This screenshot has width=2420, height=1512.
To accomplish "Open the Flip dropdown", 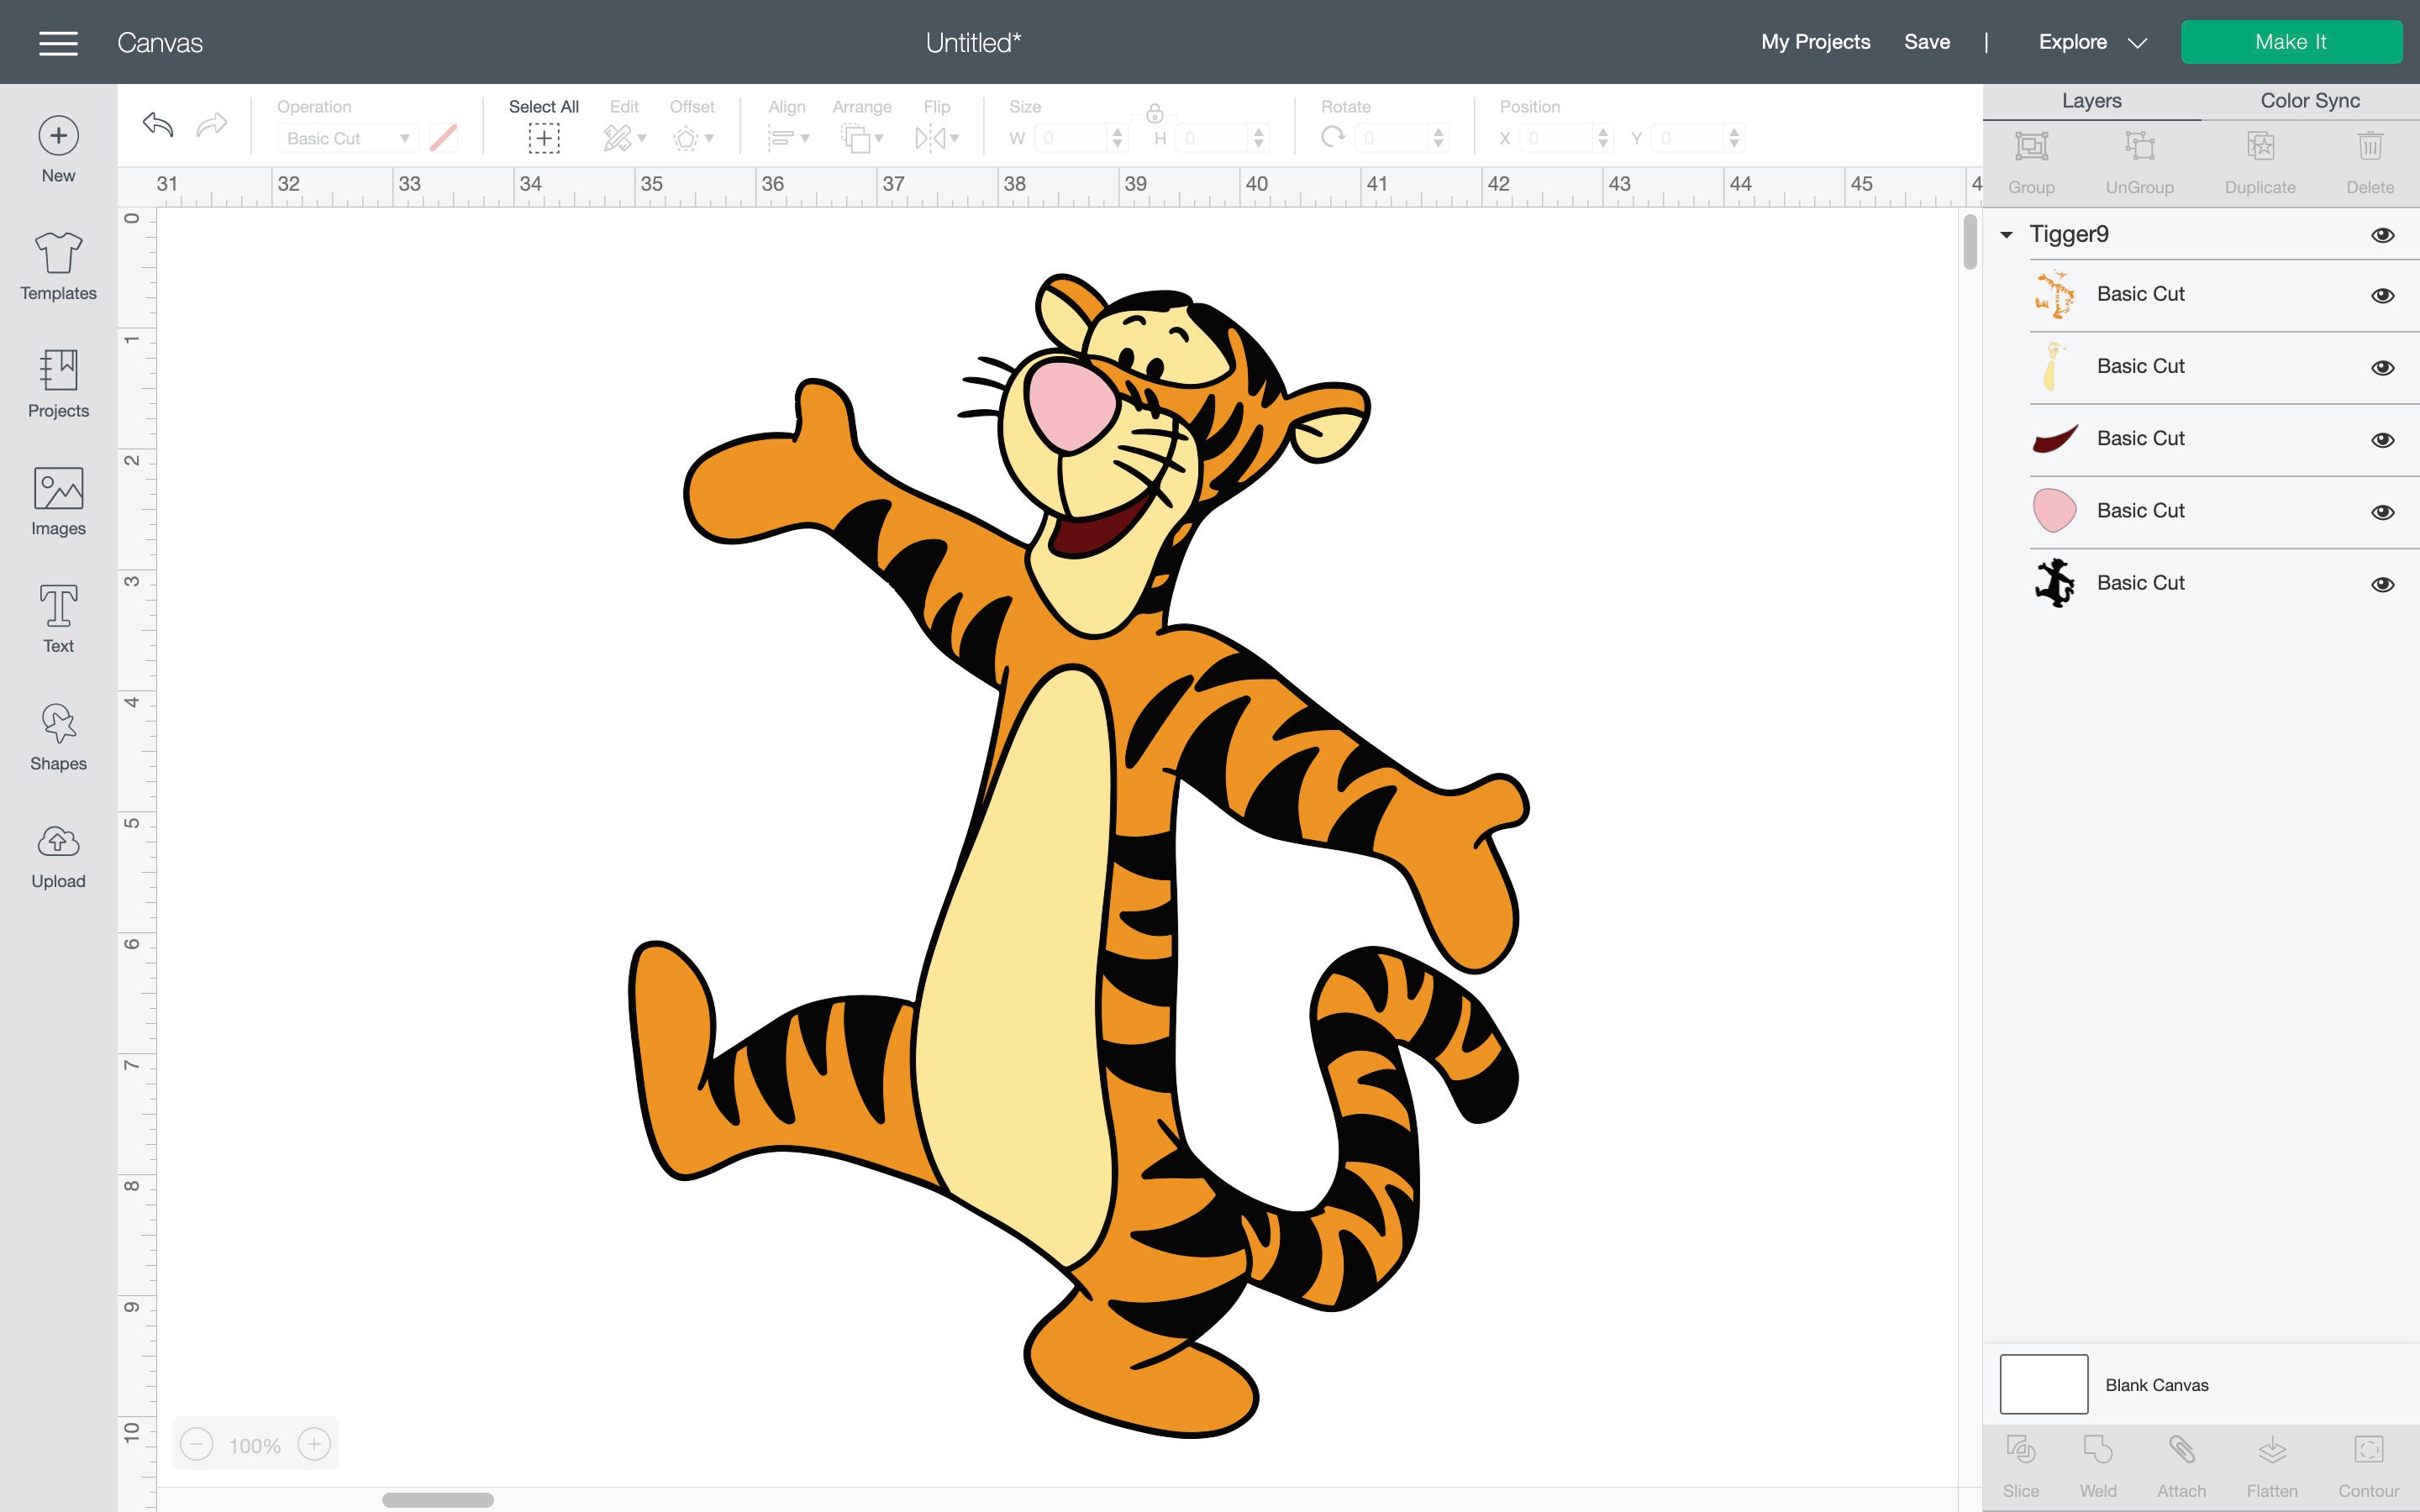I will [937, 137].
